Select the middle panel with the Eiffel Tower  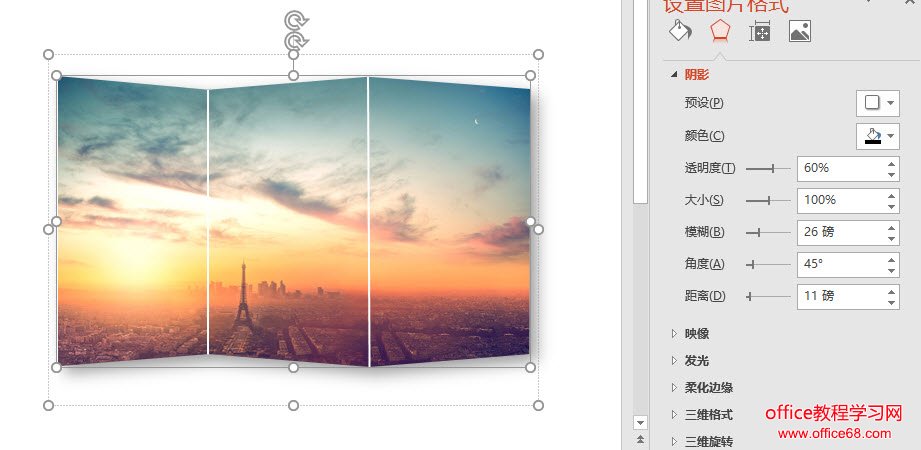[288, 222]
